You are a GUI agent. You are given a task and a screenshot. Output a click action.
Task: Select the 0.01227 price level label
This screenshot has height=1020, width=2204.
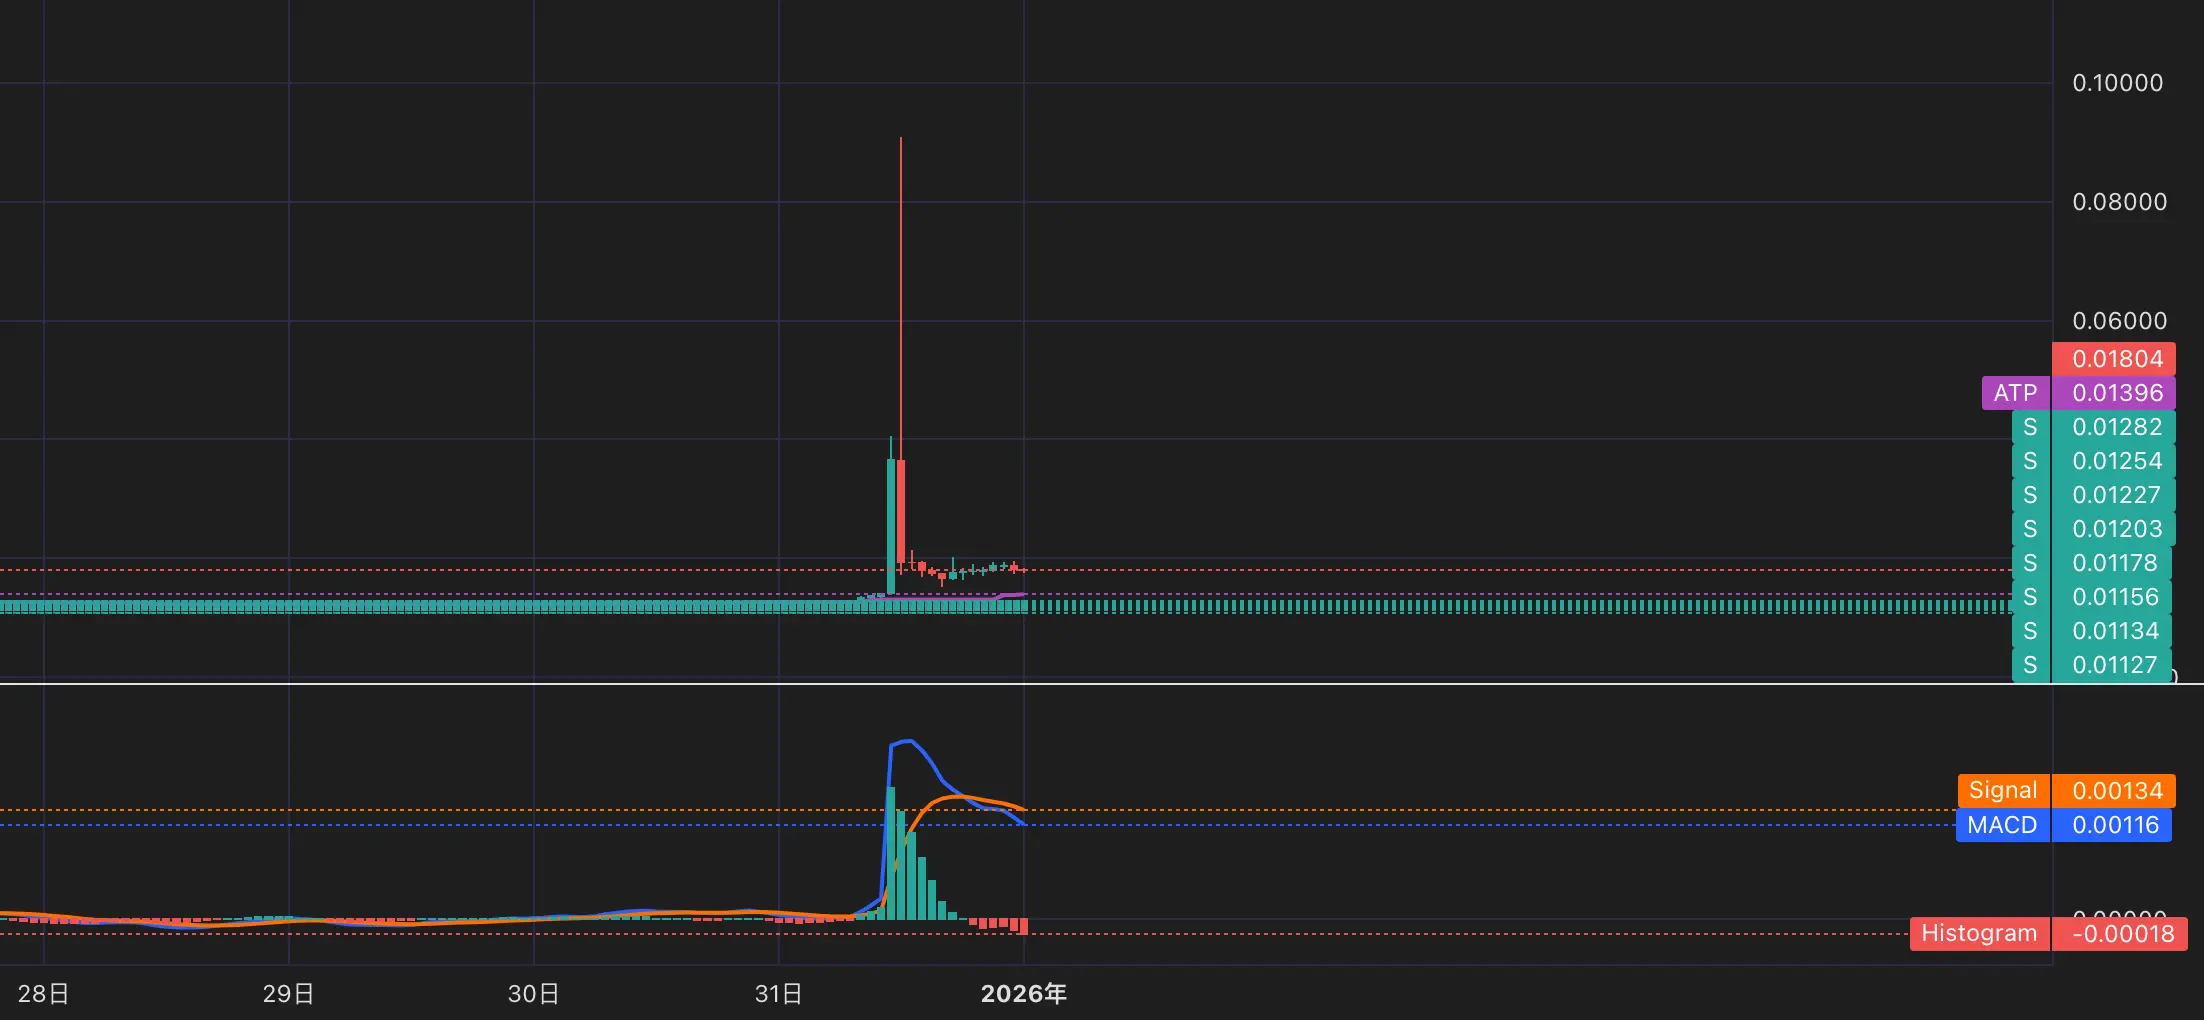(2113, 495)
